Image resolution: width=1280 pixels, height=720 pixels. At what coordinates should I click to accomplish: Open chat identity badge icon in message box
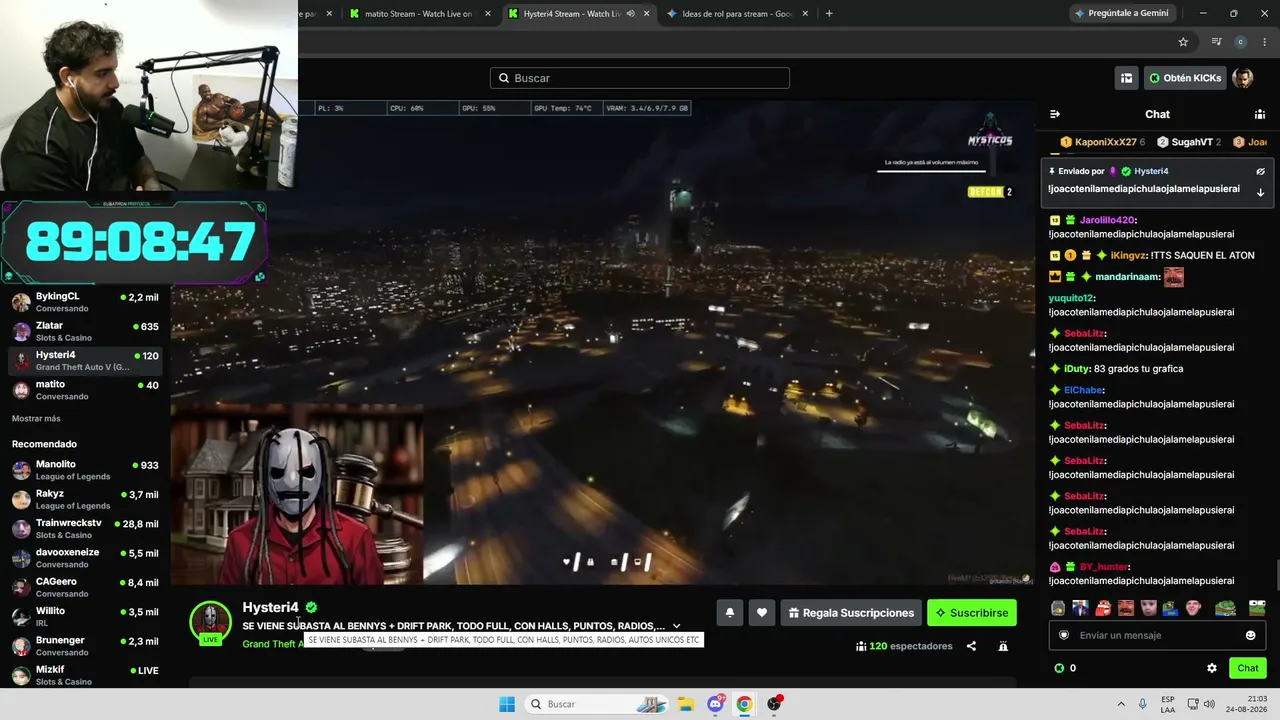(x=1064, y=635)
